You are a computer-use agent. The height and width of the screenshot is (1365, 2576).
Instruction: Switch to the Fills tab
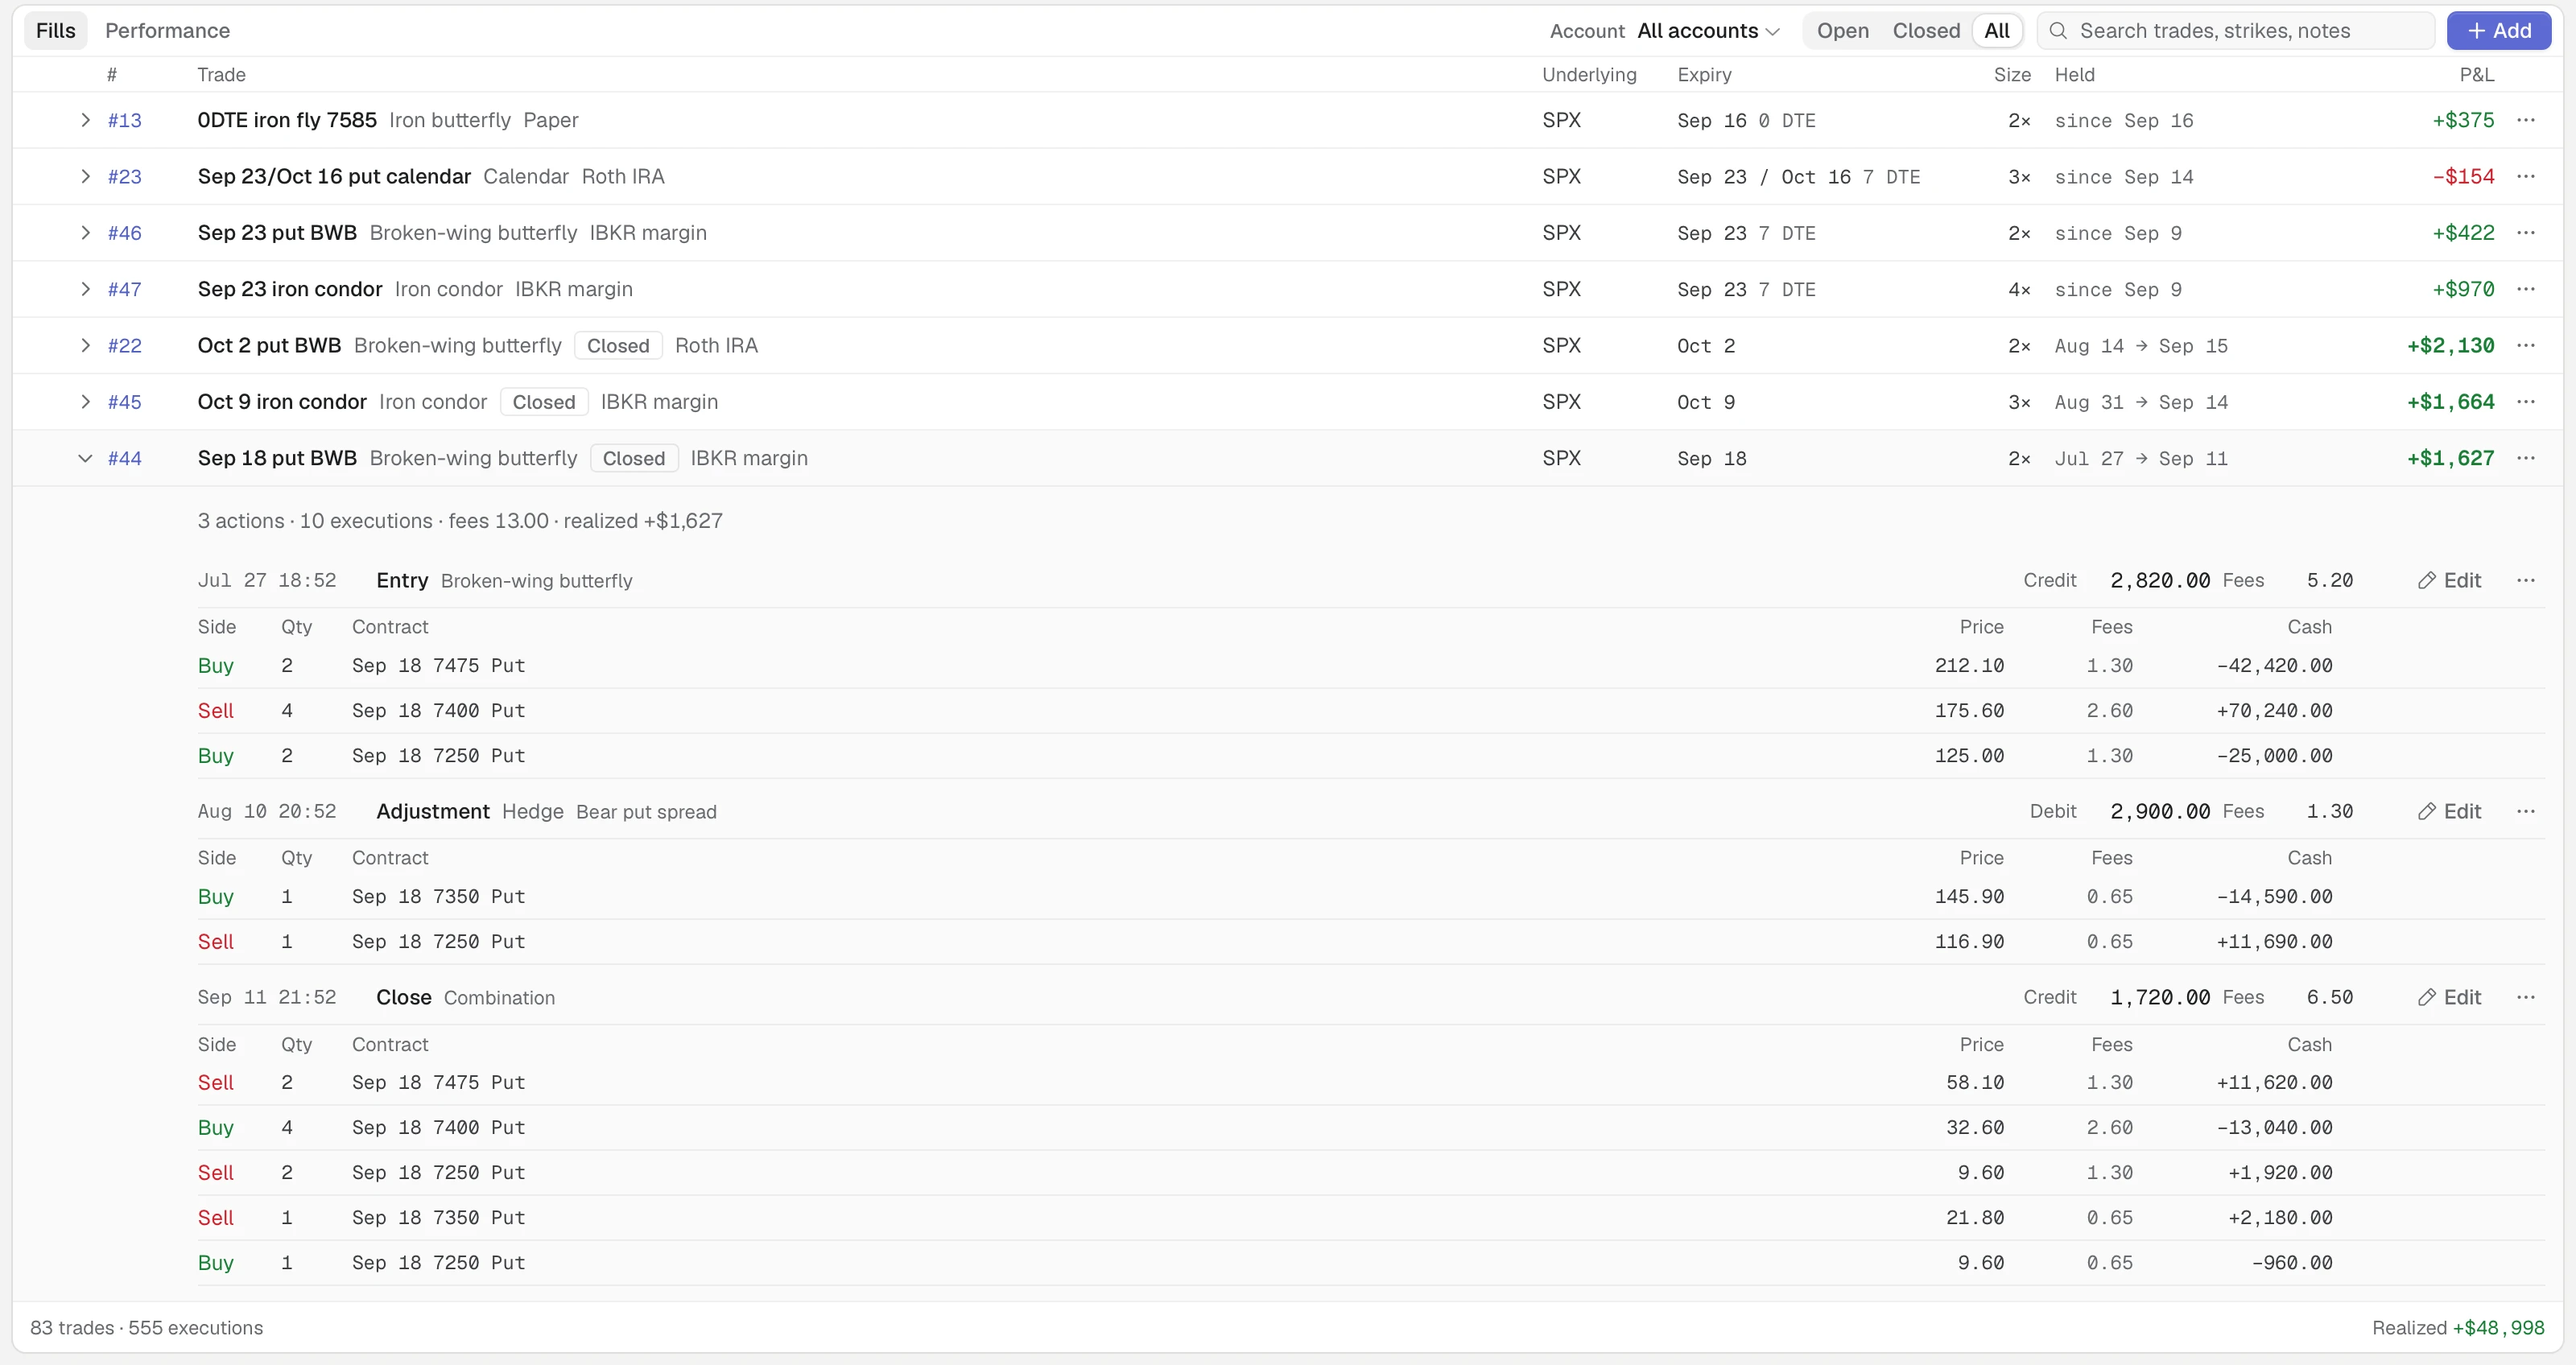[56, 31]
